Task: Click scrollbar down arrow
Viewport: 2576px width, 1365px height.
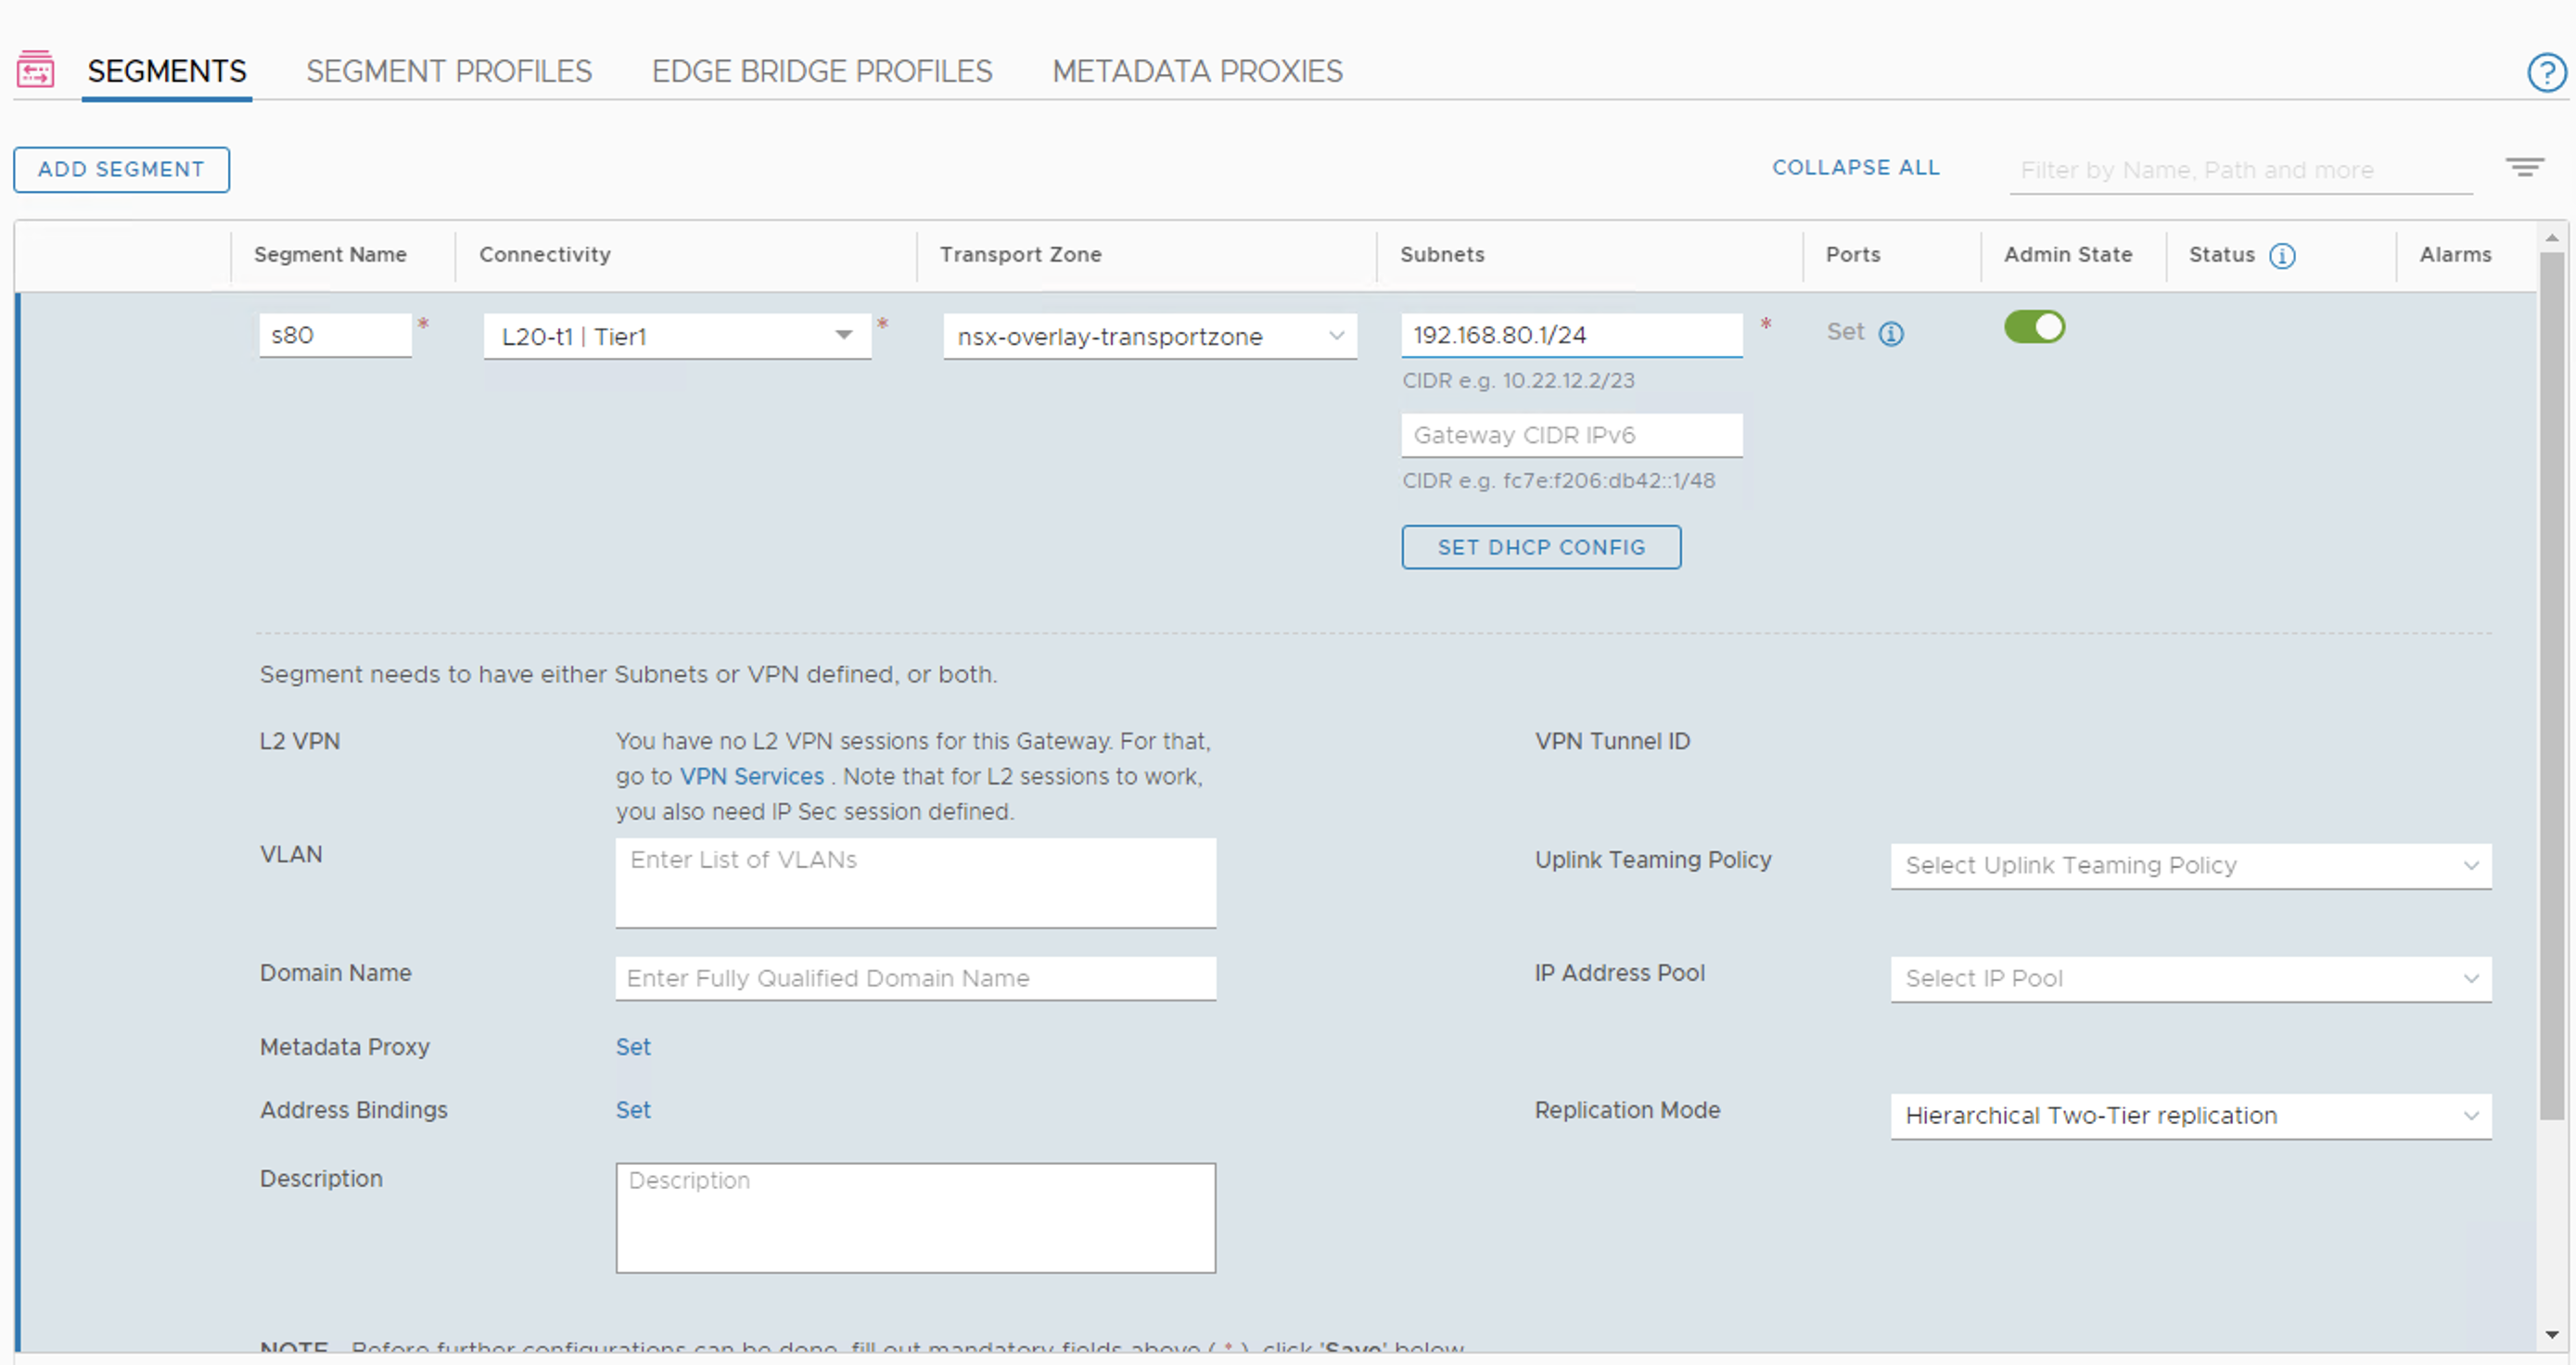Action: pos(2552,1334)
